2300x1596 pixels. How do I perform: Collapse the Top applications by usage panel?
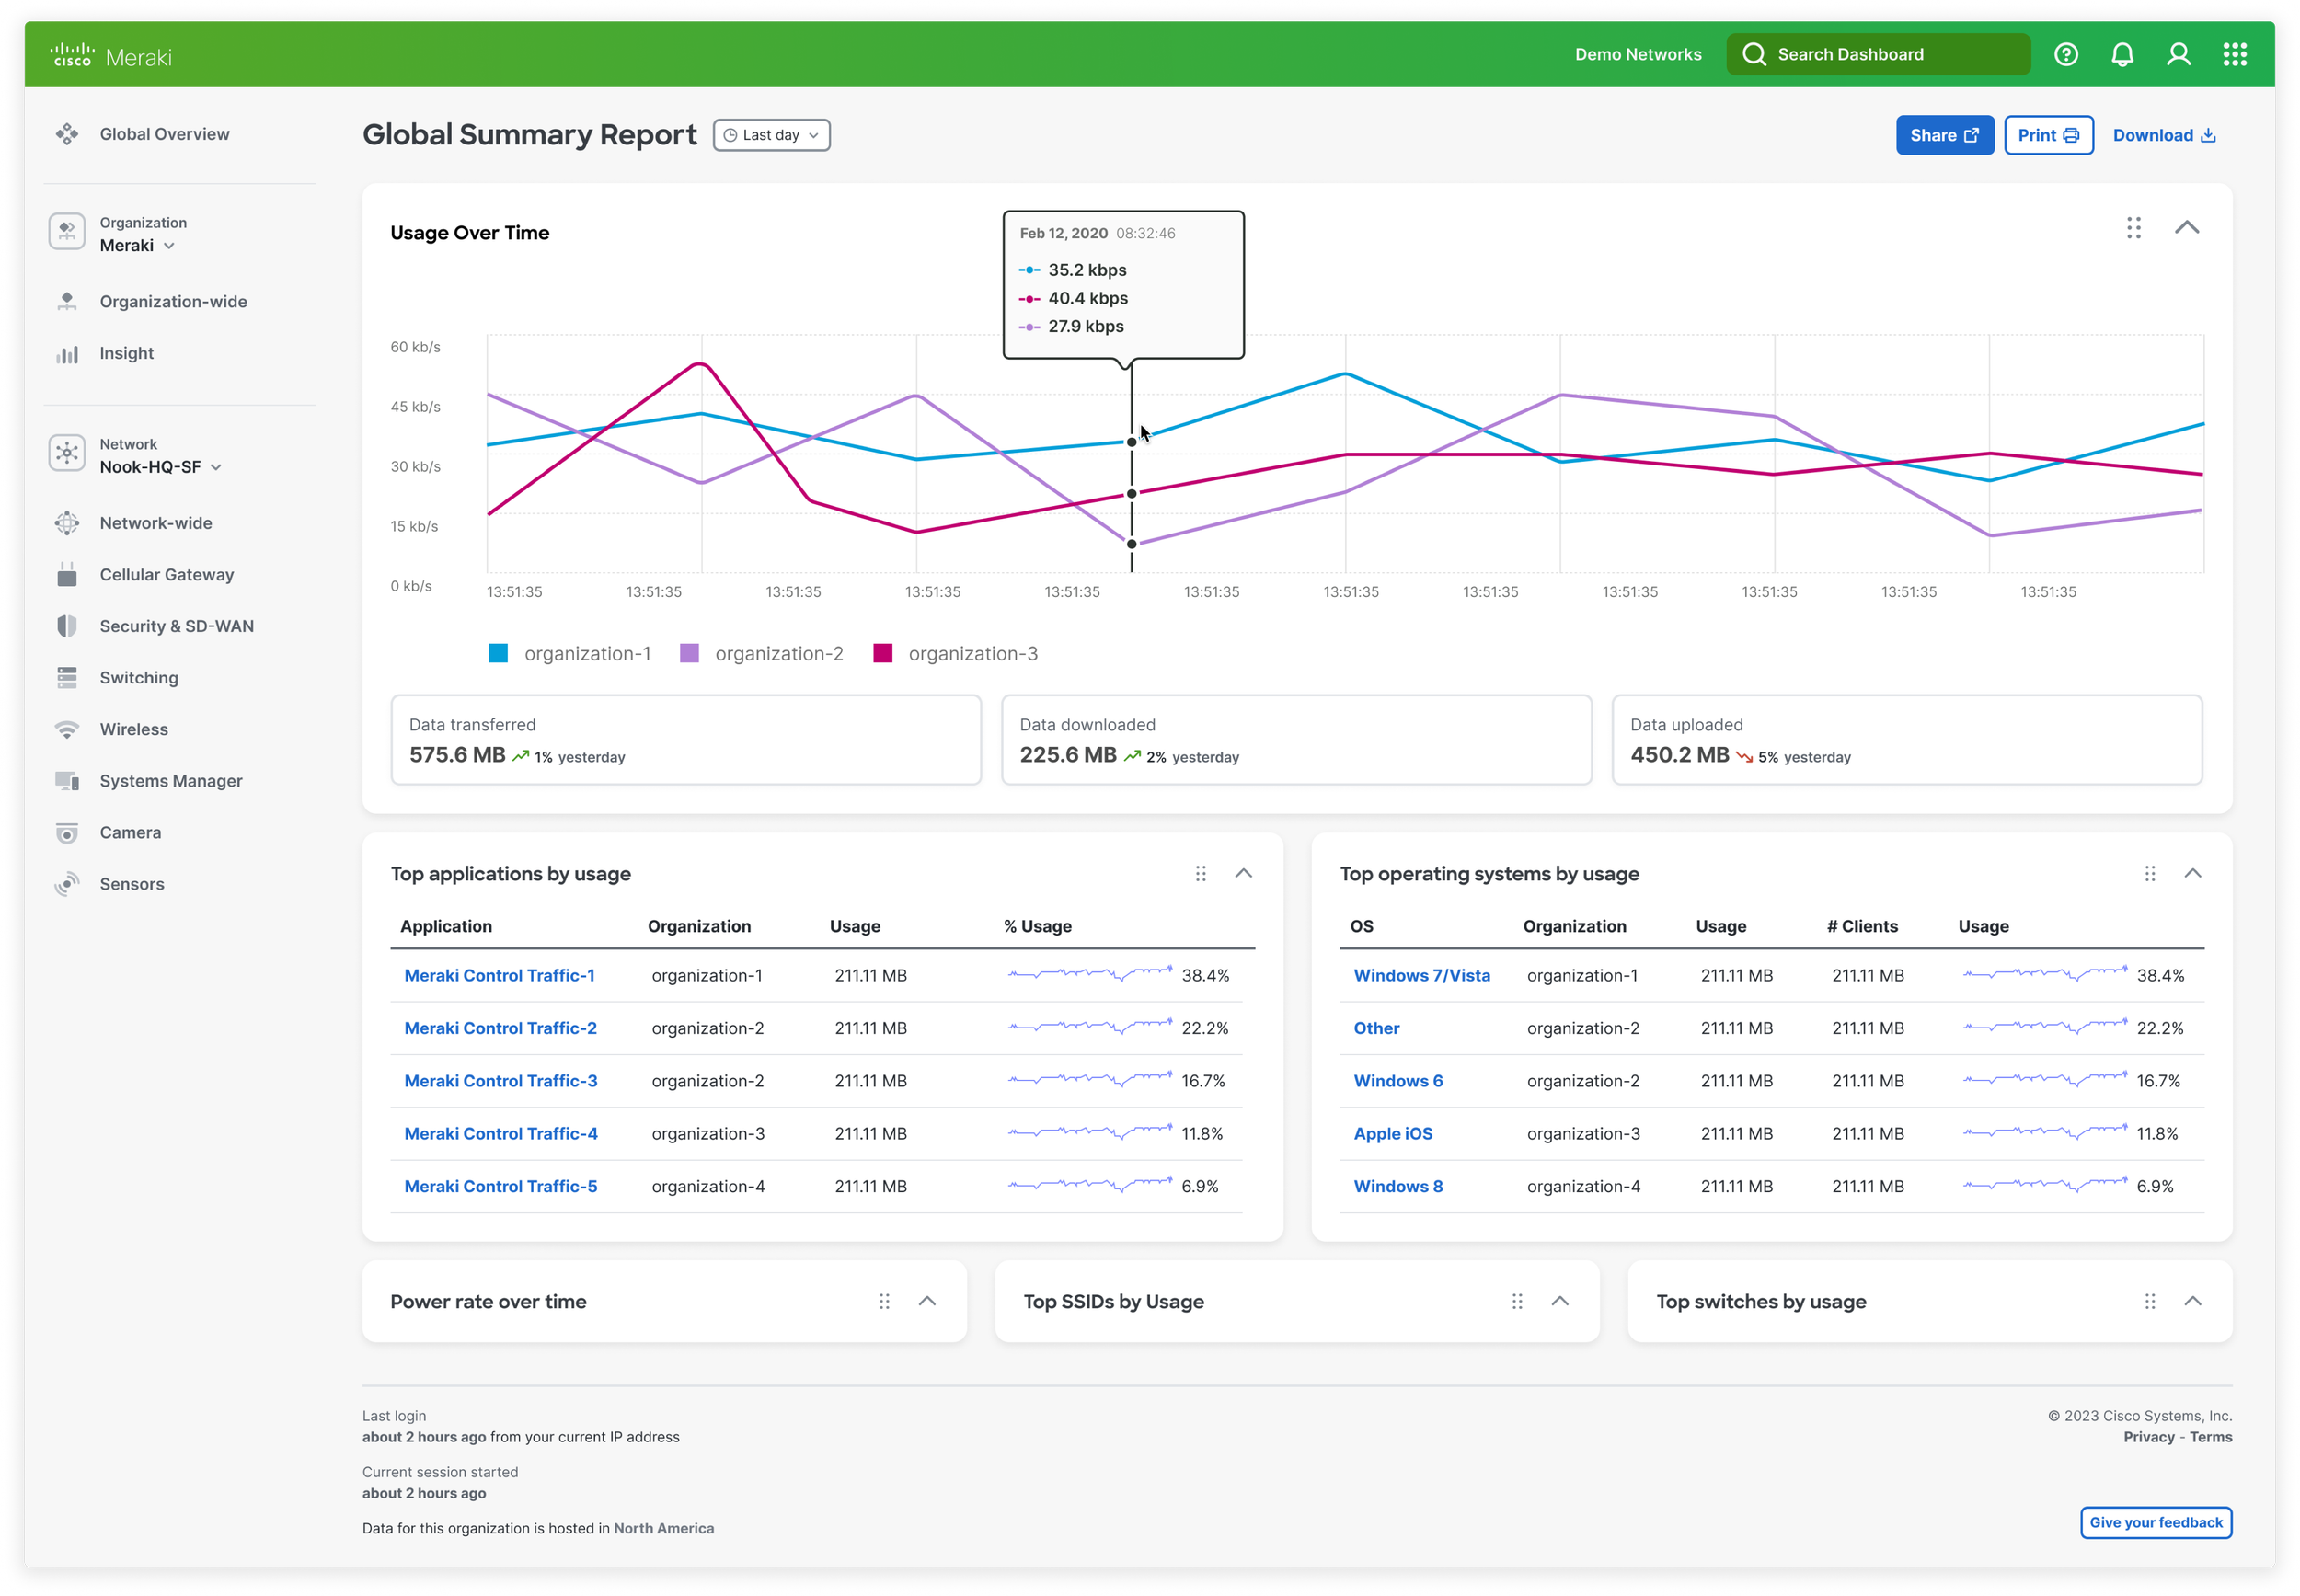[1243, 873]
